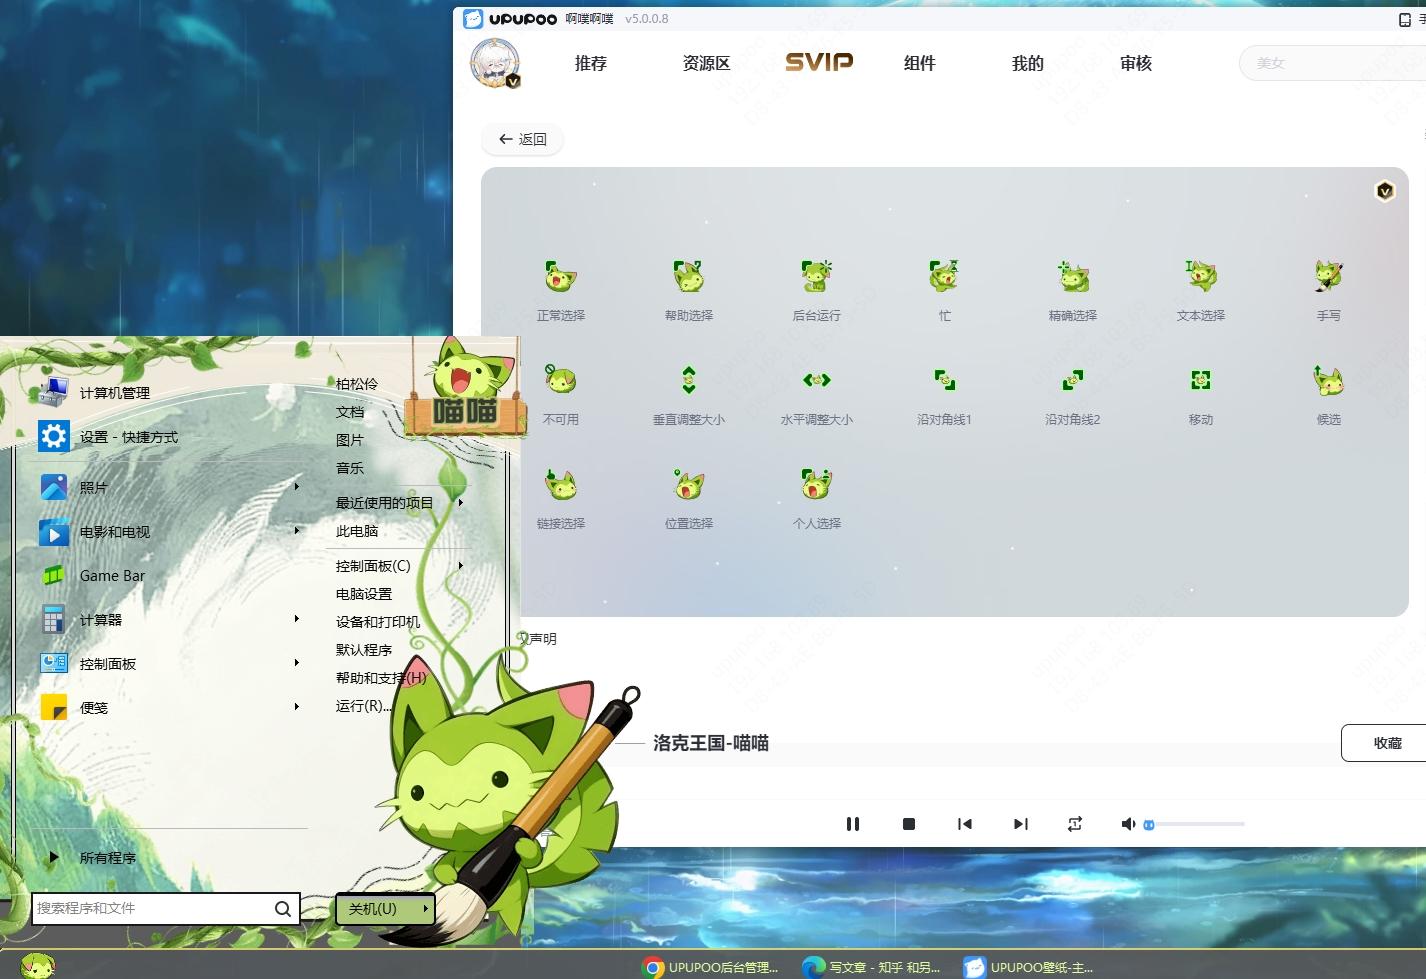Open the UPUPOO壁纸 taskbar item
The height and width of the screenshot is (979, 1426).
pyautogui.click(x=1030, y=967)
